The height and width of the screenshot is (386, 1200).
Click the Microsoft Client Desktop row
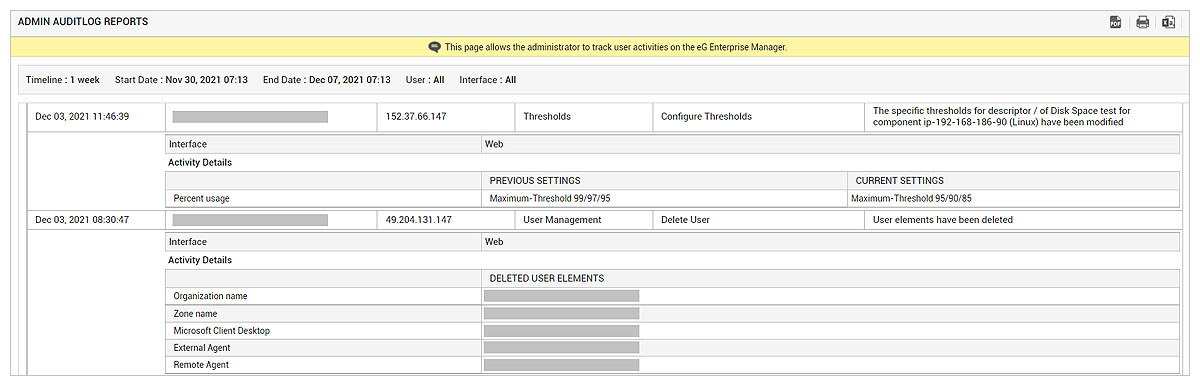[673, 330]
